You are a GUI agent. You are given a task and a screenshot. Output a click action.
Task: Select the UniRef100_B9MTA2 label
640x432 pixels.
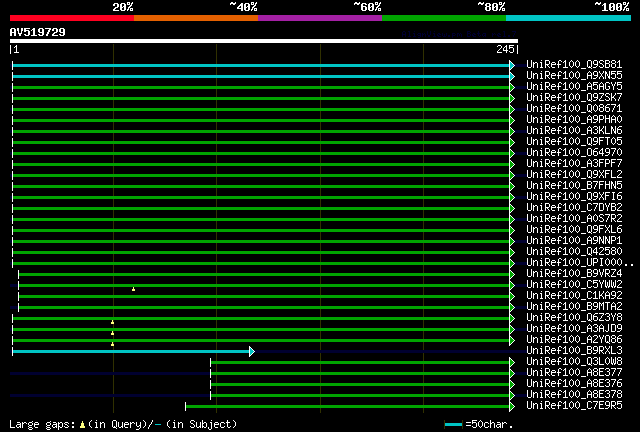pyautogui.click(x=574, y=307)
